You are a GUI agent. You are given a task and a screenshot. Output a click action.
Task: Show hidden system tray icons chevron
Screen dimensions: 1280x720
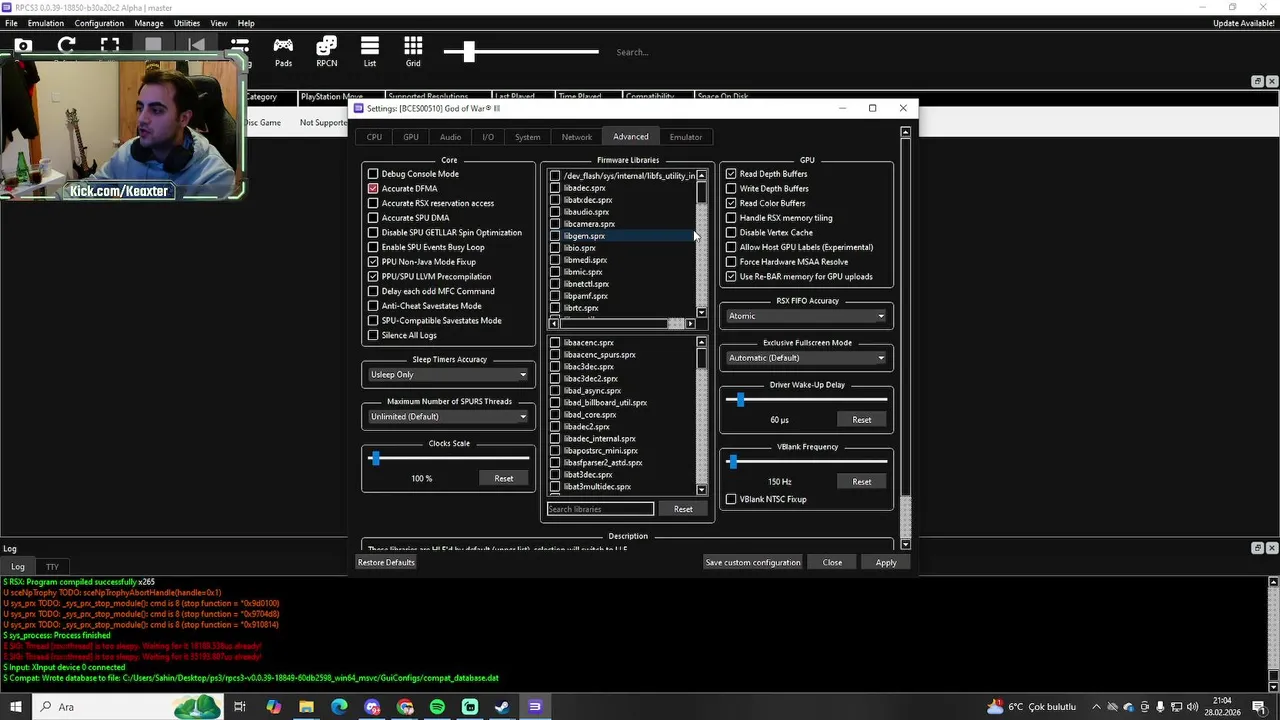(x=1097, y=707)
